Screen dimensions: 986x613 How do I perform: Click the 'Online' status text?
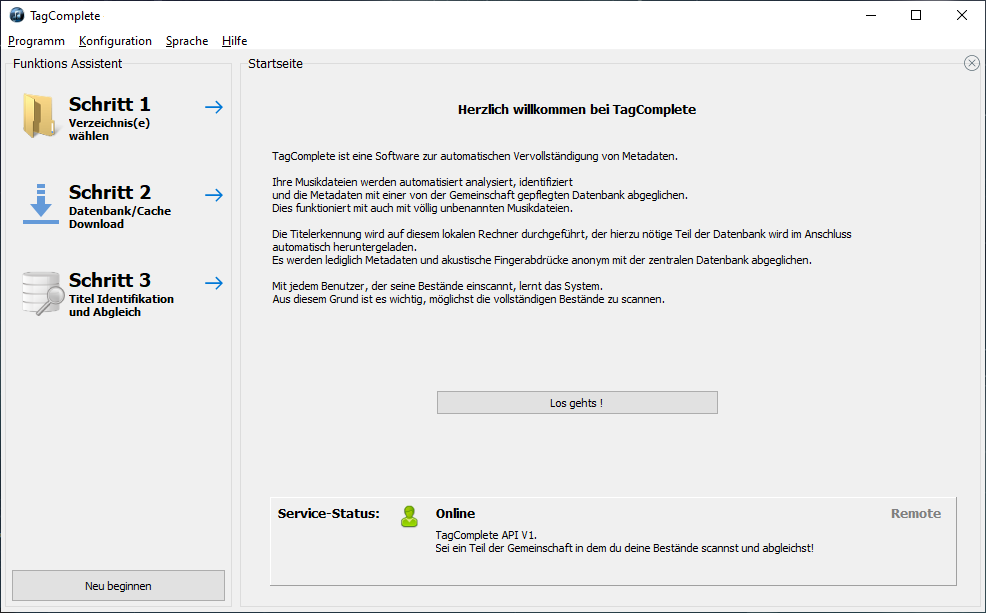(455, 514)
